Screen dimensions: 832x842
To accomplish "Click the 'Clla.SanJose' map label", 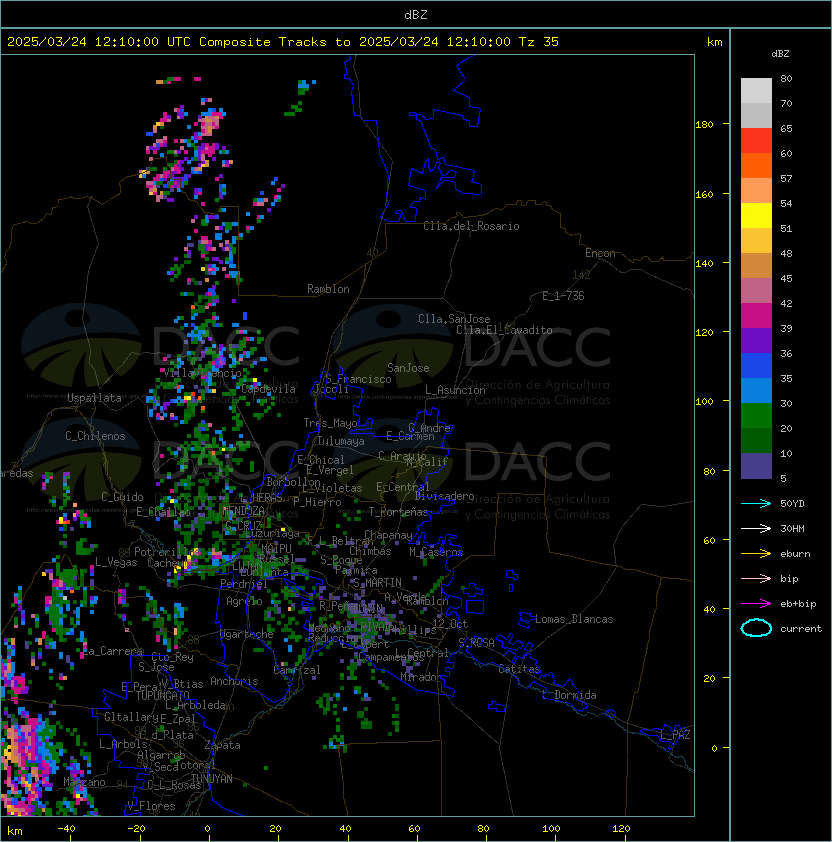I will click(454, 319).
